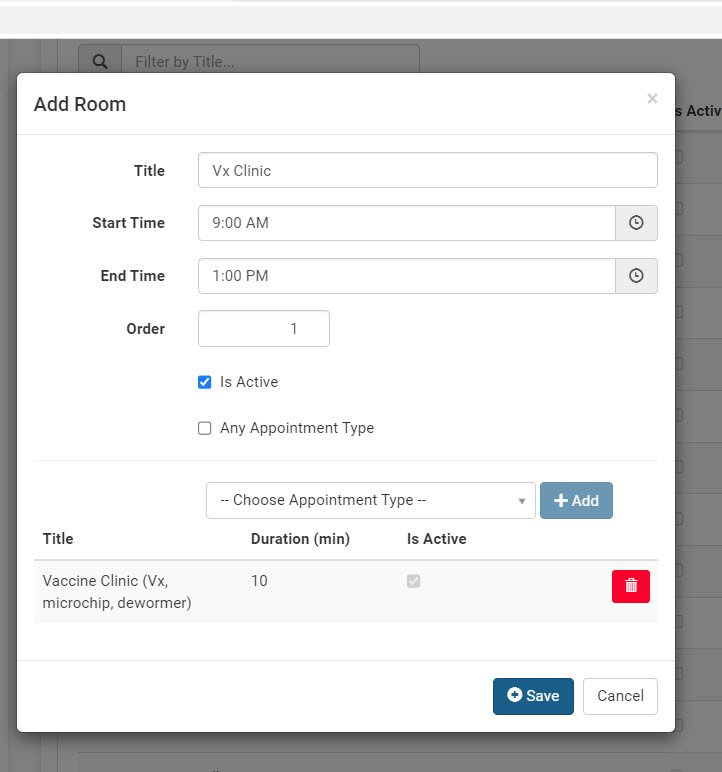Viewport: 722px width, 772px height.
Task: Click the search magnifier icon
Action: click(100, 62)
